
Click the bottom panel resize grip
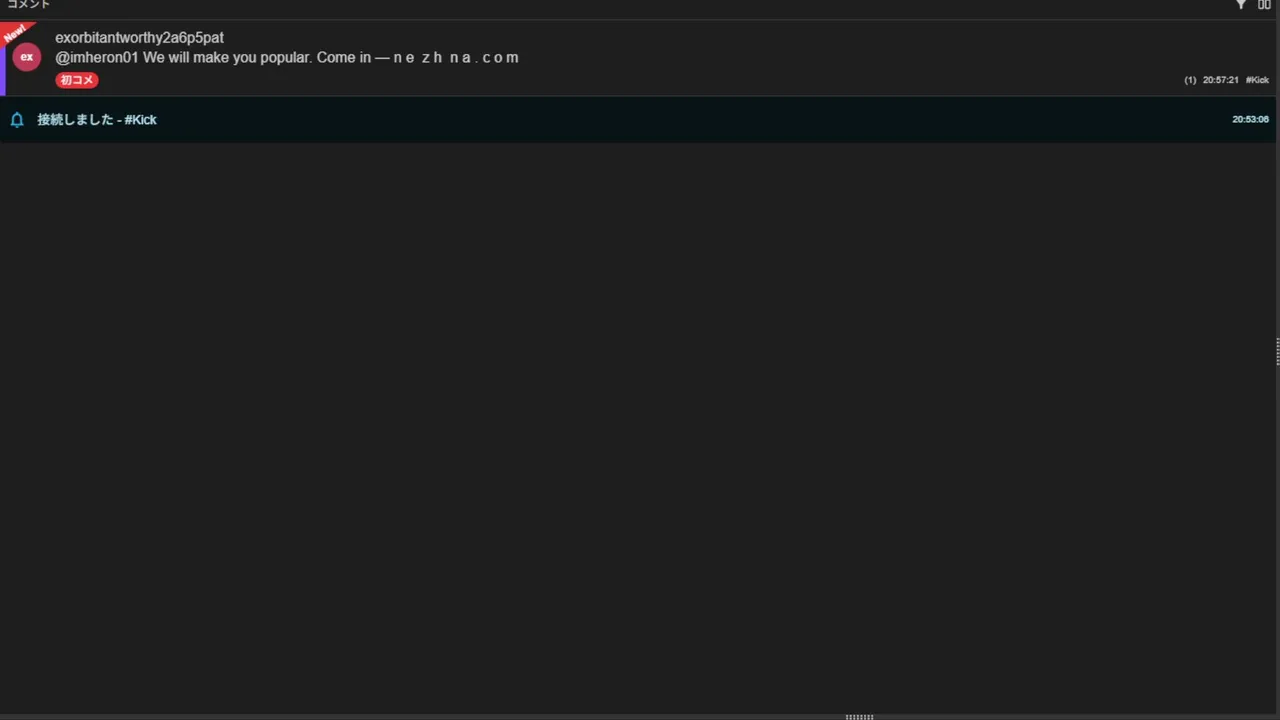860,716
